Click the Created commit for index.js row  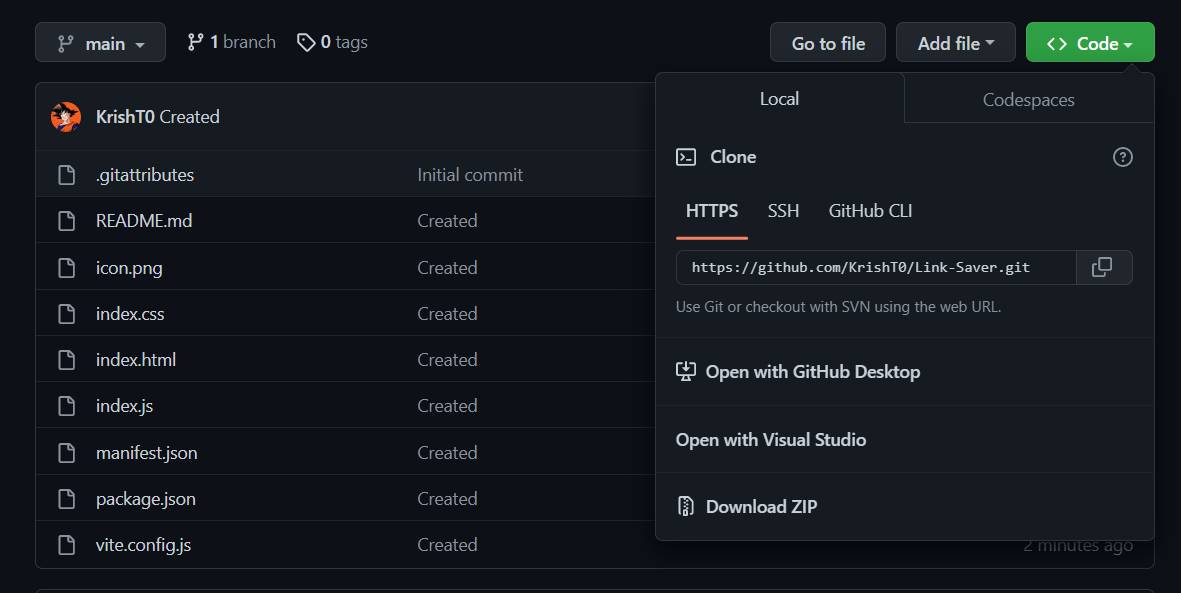click(x=447, y=406)
